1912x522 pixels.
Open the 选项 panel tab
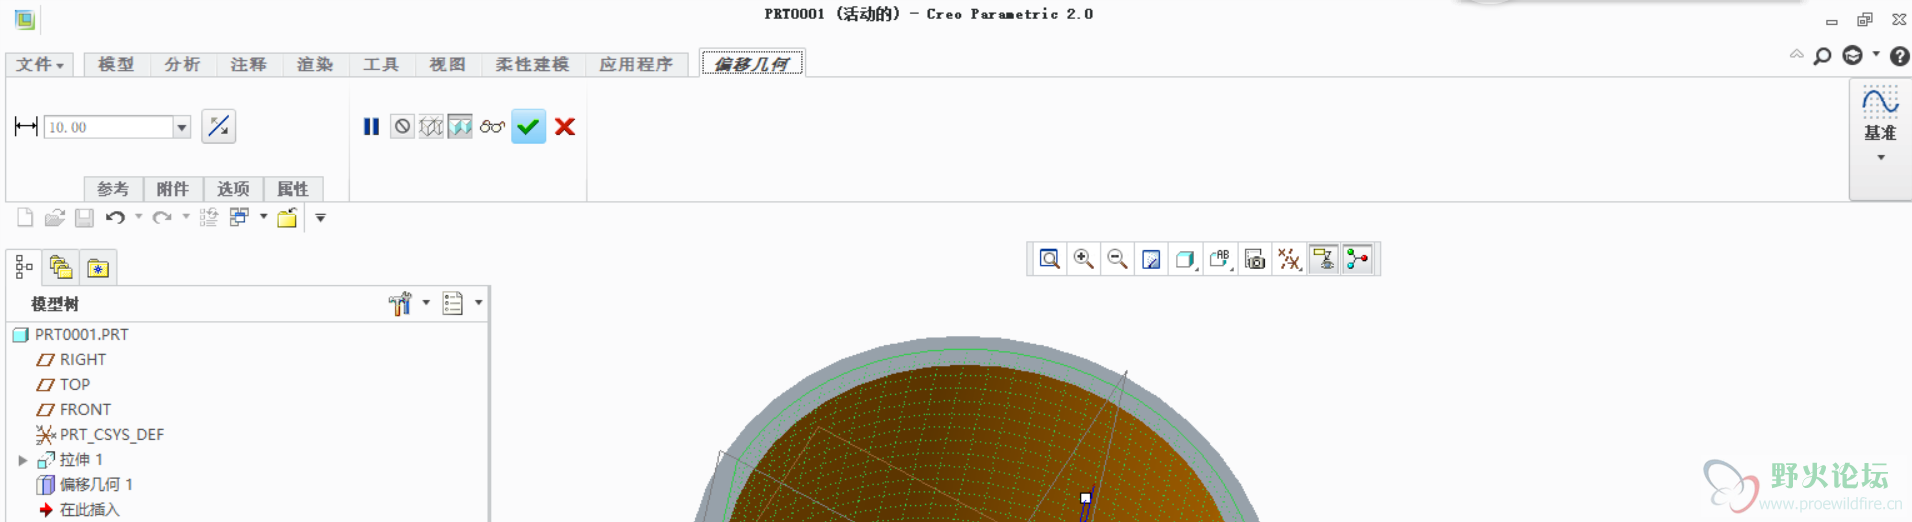click(233, 189)
